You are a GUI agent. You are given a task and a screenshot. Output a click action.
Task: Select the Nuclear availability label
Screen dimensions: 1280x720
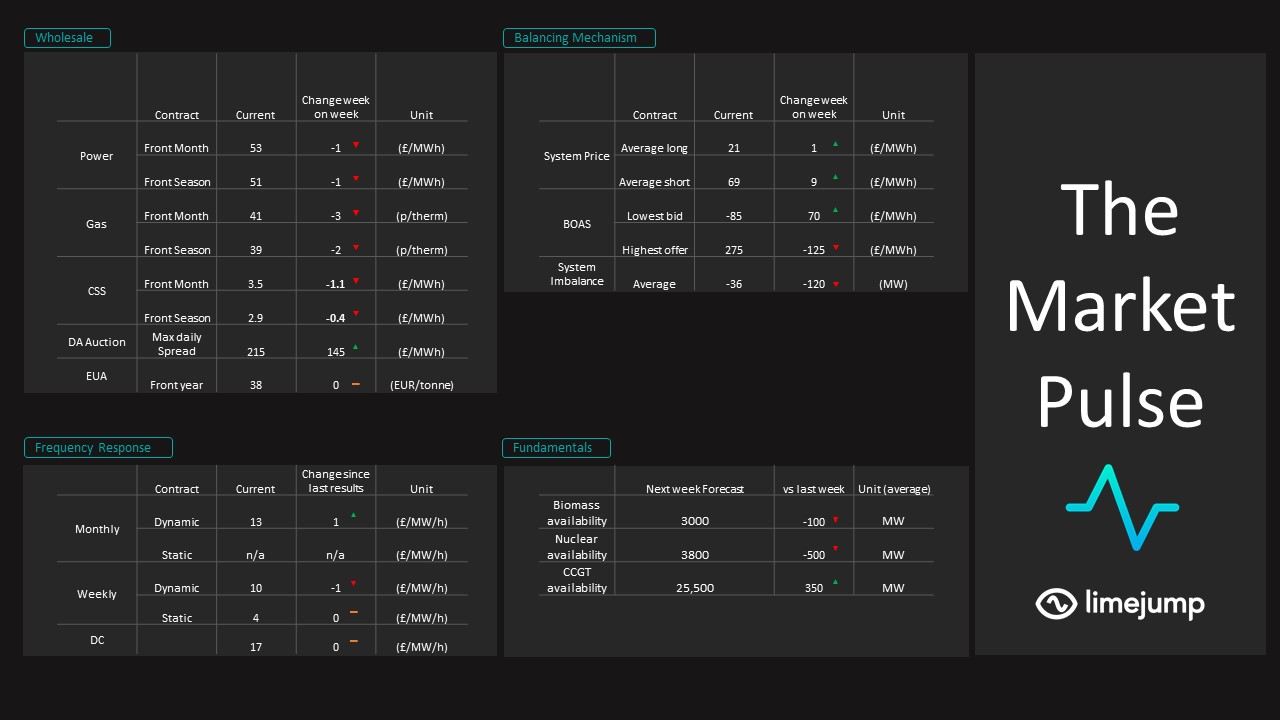point(576,546)
